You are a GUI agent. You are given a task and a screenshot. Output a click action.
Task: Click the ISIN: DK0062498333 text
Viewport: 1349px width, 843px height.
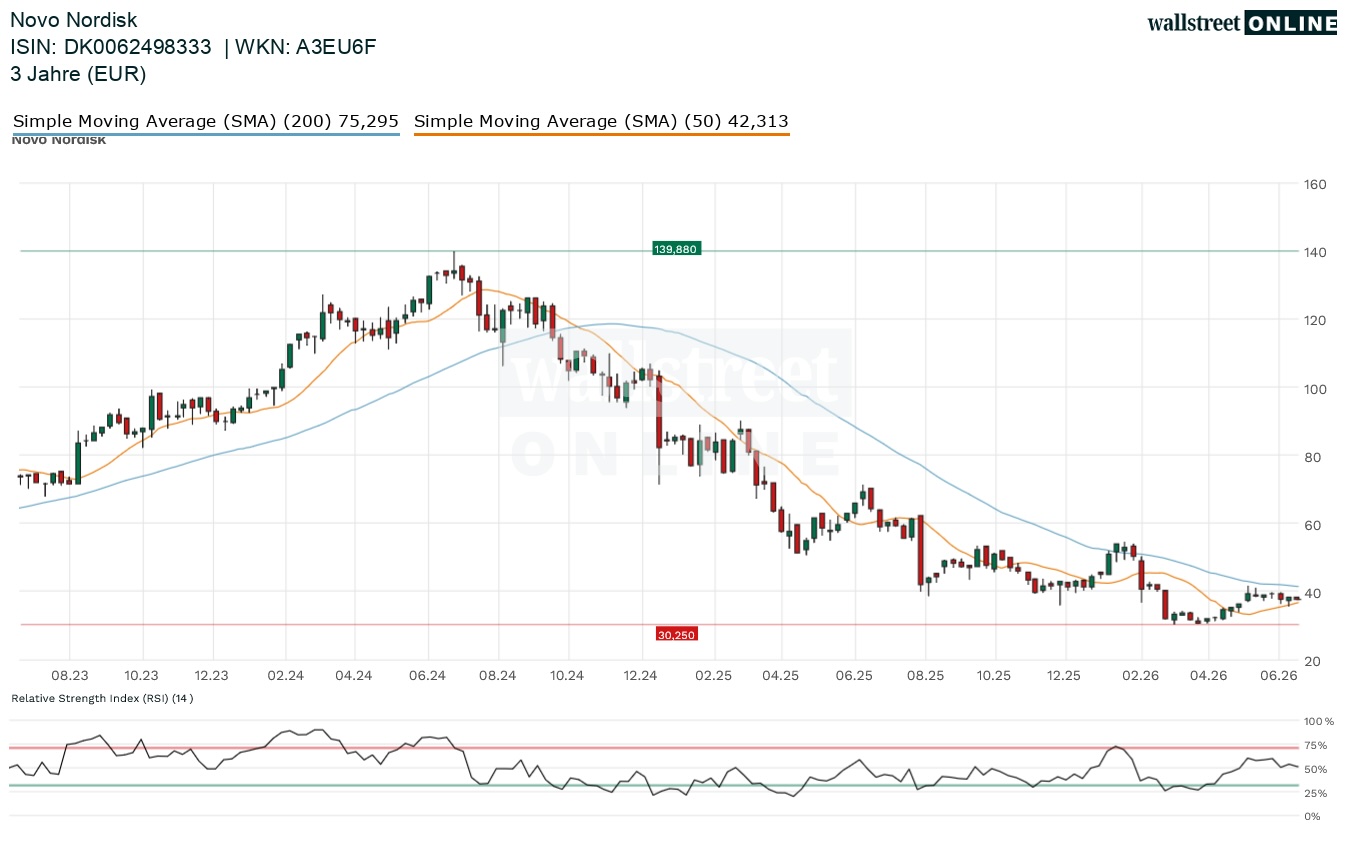(x=111, y=47)
